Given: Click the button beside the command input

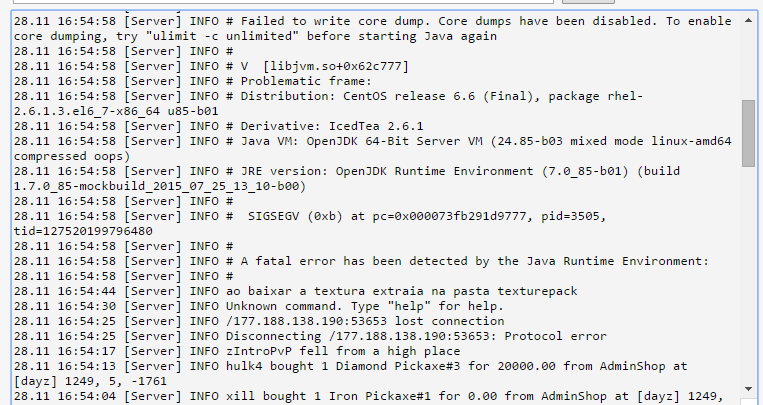Looking at the screenshot, I should [588, 1].
